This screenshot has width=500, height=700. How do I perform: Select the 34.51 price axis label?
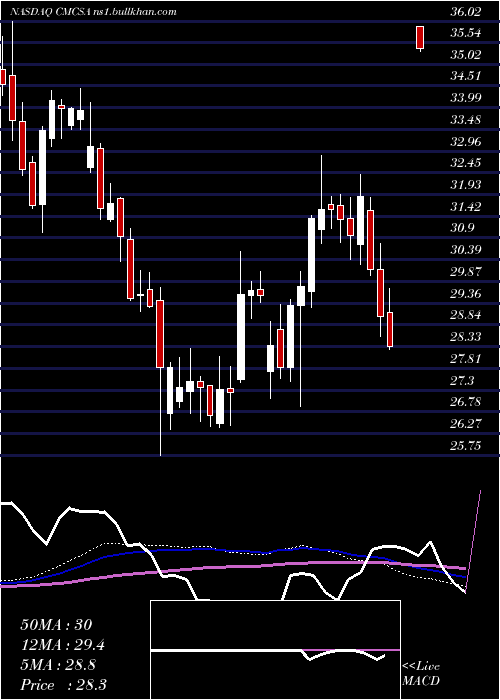(466, 77)
